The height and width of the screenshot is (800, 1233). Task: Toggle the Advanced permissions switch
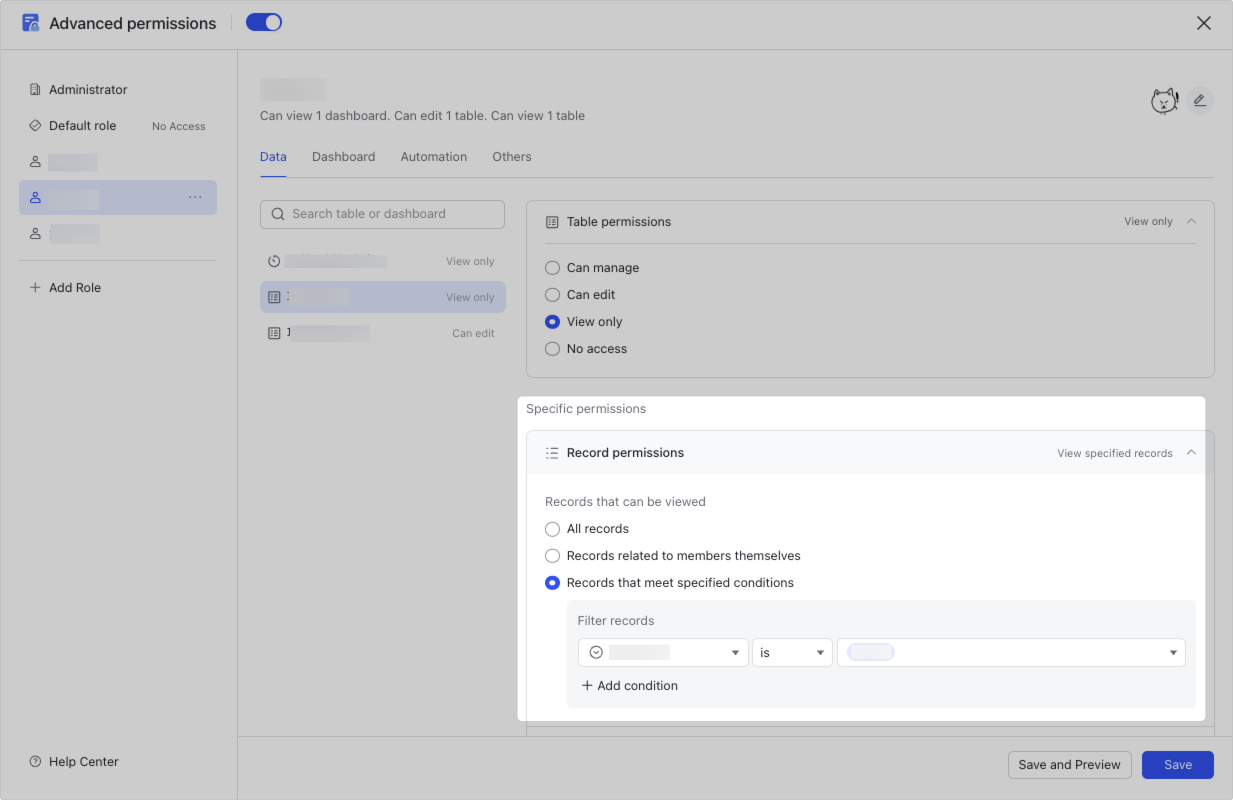click(x=264, y=22)
